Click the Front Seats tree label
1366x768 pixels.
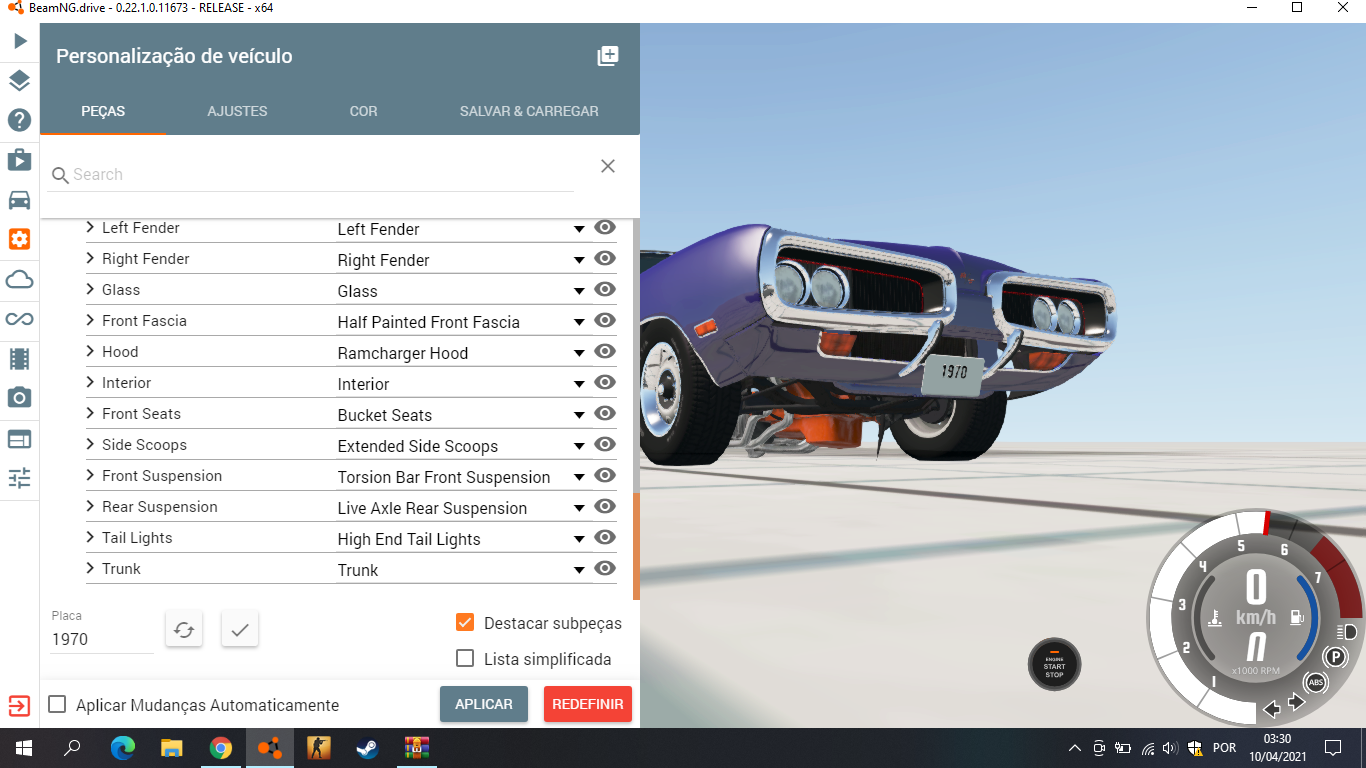[141, 413]
